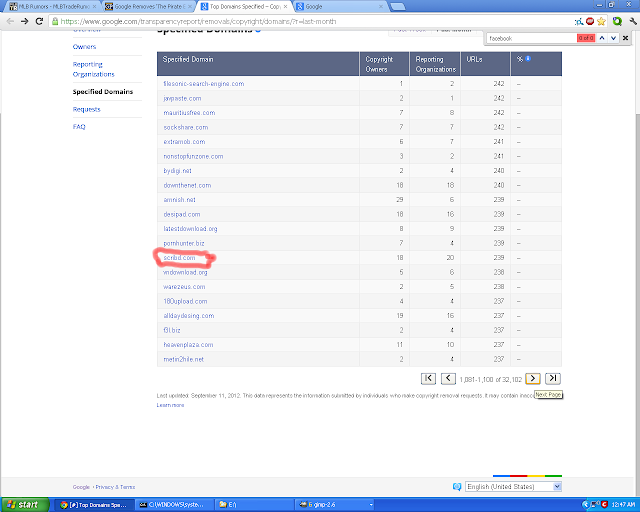Click the green magnifier extension icon
Image resolution: width=640 pixels, height=512 pixels.
click(617, 21)
